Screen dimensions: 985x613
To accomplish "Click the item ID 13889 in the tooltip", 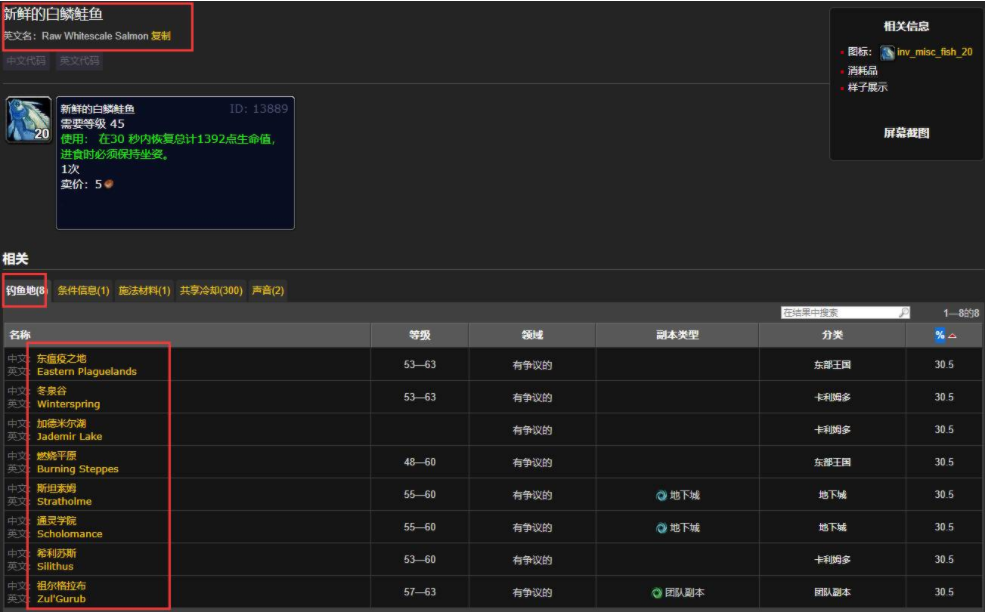I will [x=259, y=109].
